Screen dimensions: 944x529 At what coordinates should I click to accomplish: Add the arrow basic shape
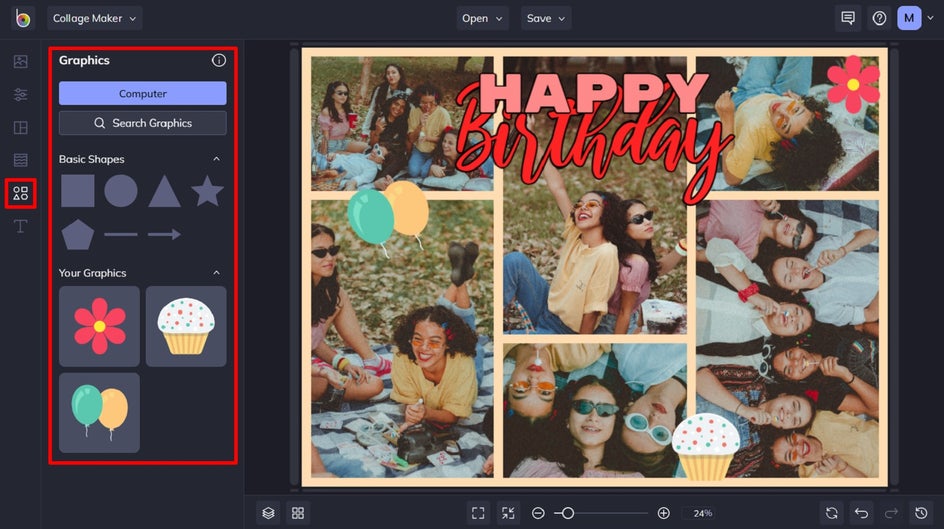click(x=164, y=234)
